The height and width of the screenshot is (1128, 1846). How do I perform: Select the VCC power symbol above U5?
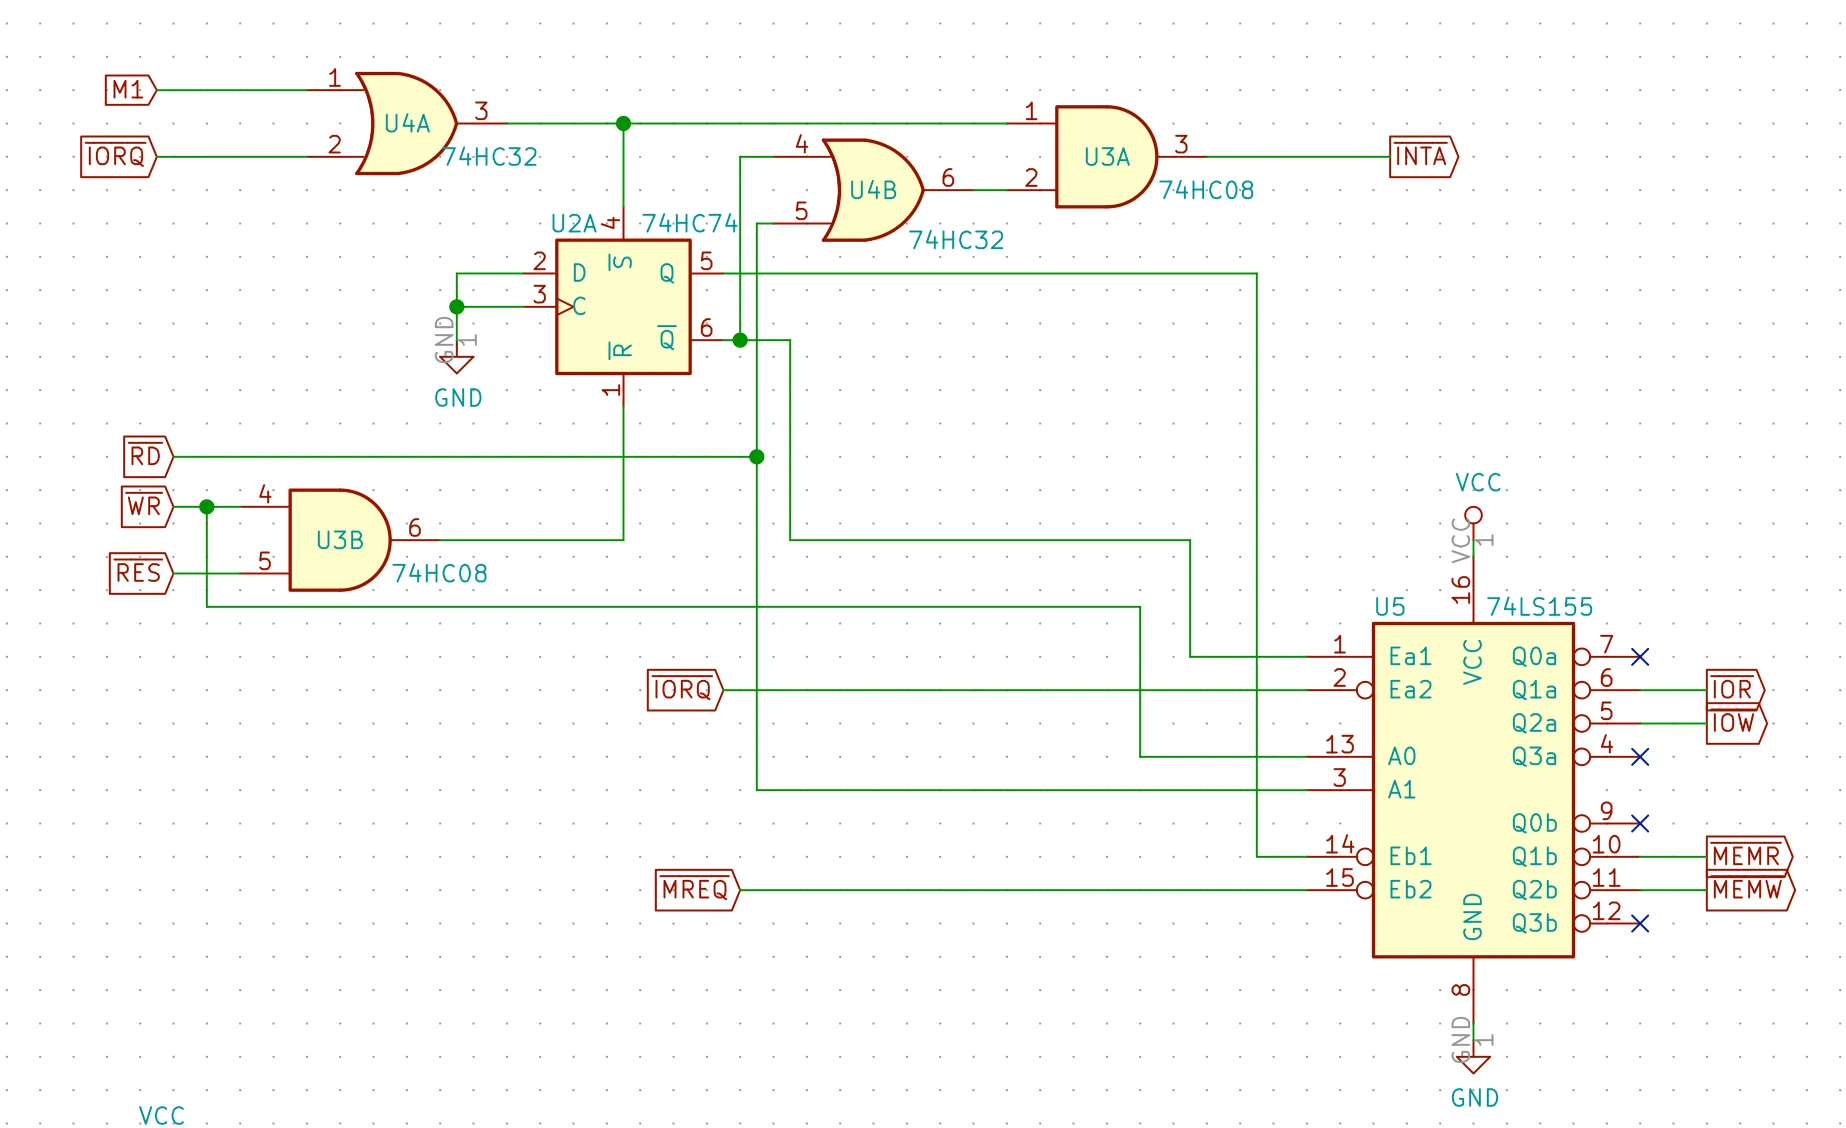(1473, 515)
